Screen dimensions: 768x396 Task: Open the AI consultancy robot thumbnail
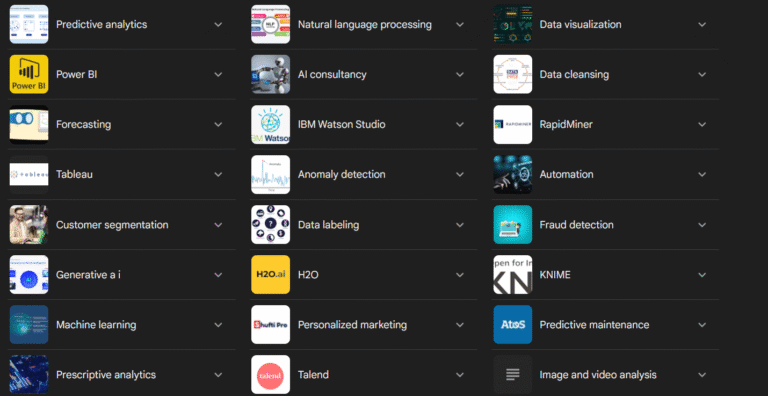[x=270, y=74]
